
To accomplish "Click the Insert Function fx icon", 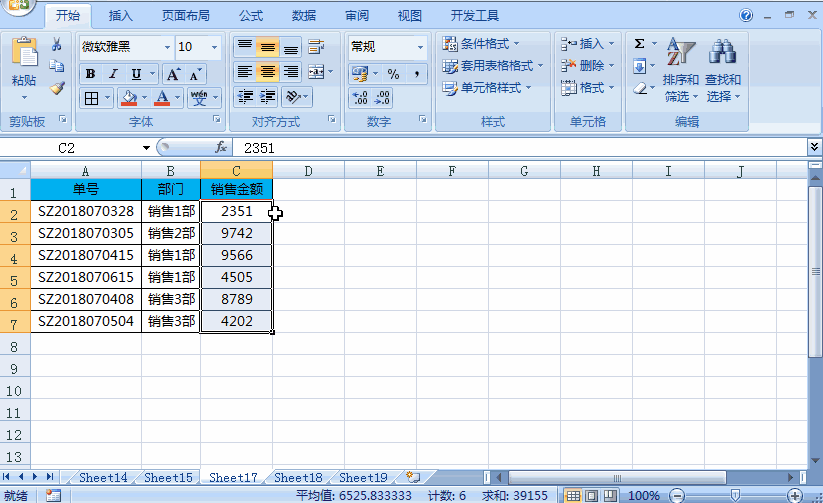I will coord(221,148).
